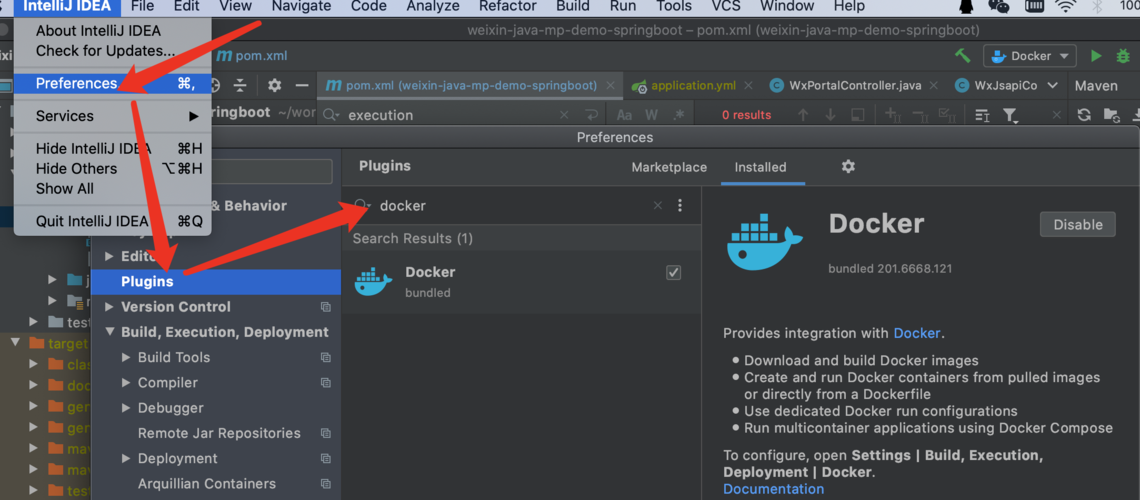Screen dimensions: 1140x500
Task: Hide the project tool window via the minus icon
Action: coord(302,85)
